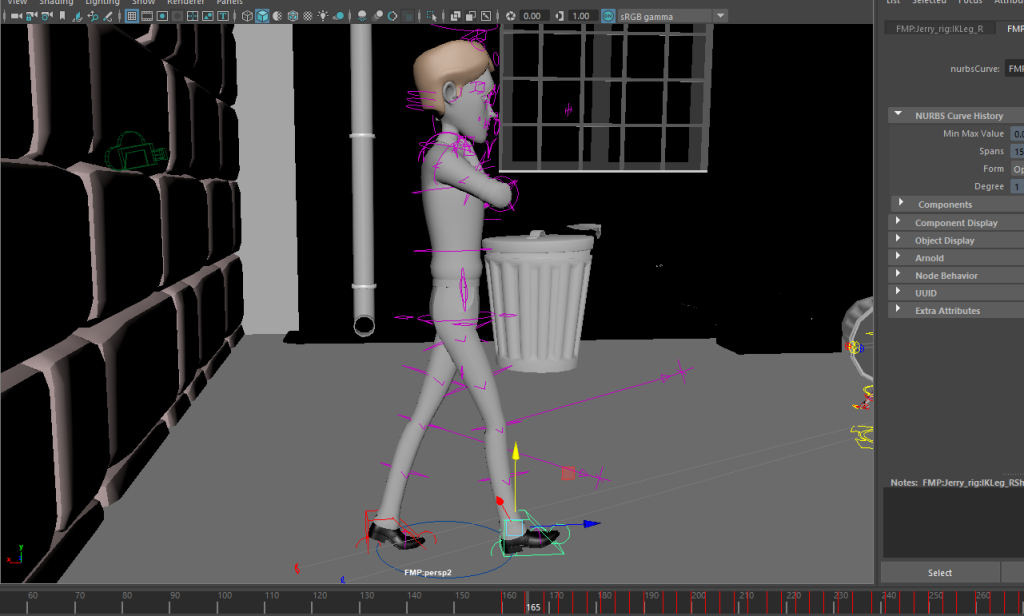Select the Grease Pencil tool icon
The width and height of the screenshot is (1024, 616).
click(x=108, y=16)
